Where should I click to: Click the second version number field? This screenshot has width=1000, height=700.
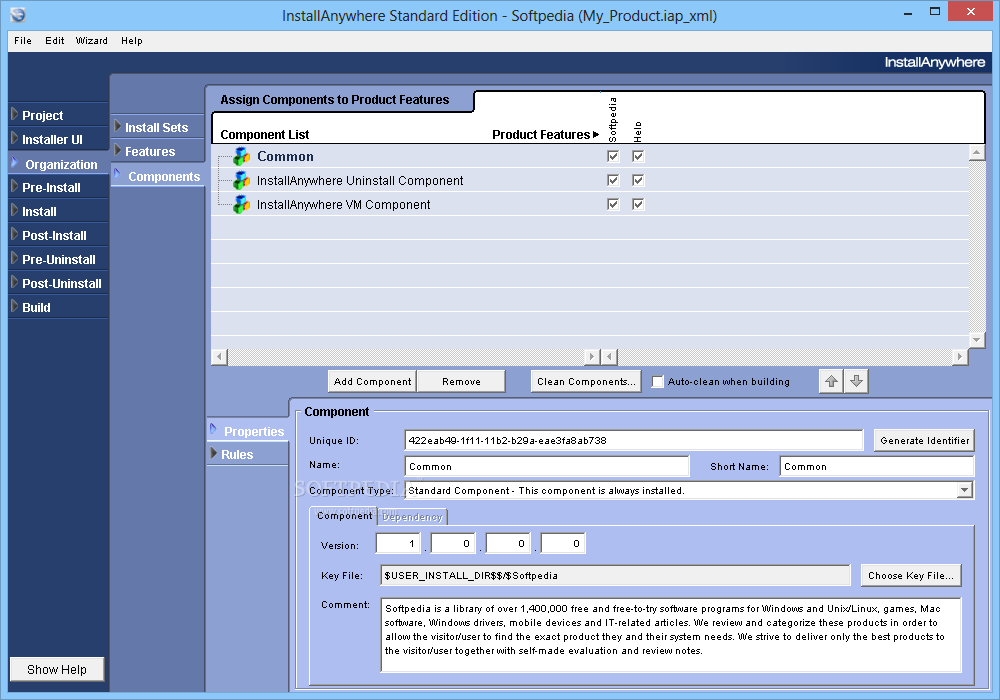[x=453, y=543]
